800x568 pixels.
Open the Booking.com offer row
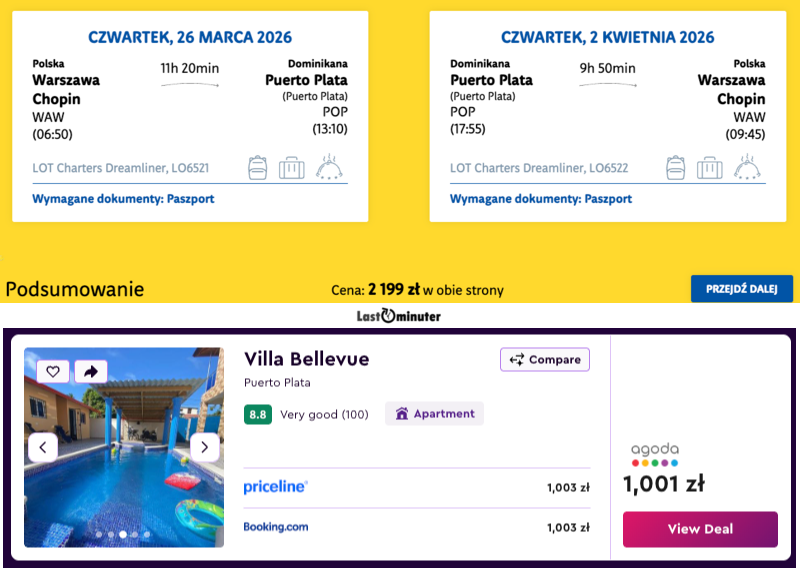(416, 527)
